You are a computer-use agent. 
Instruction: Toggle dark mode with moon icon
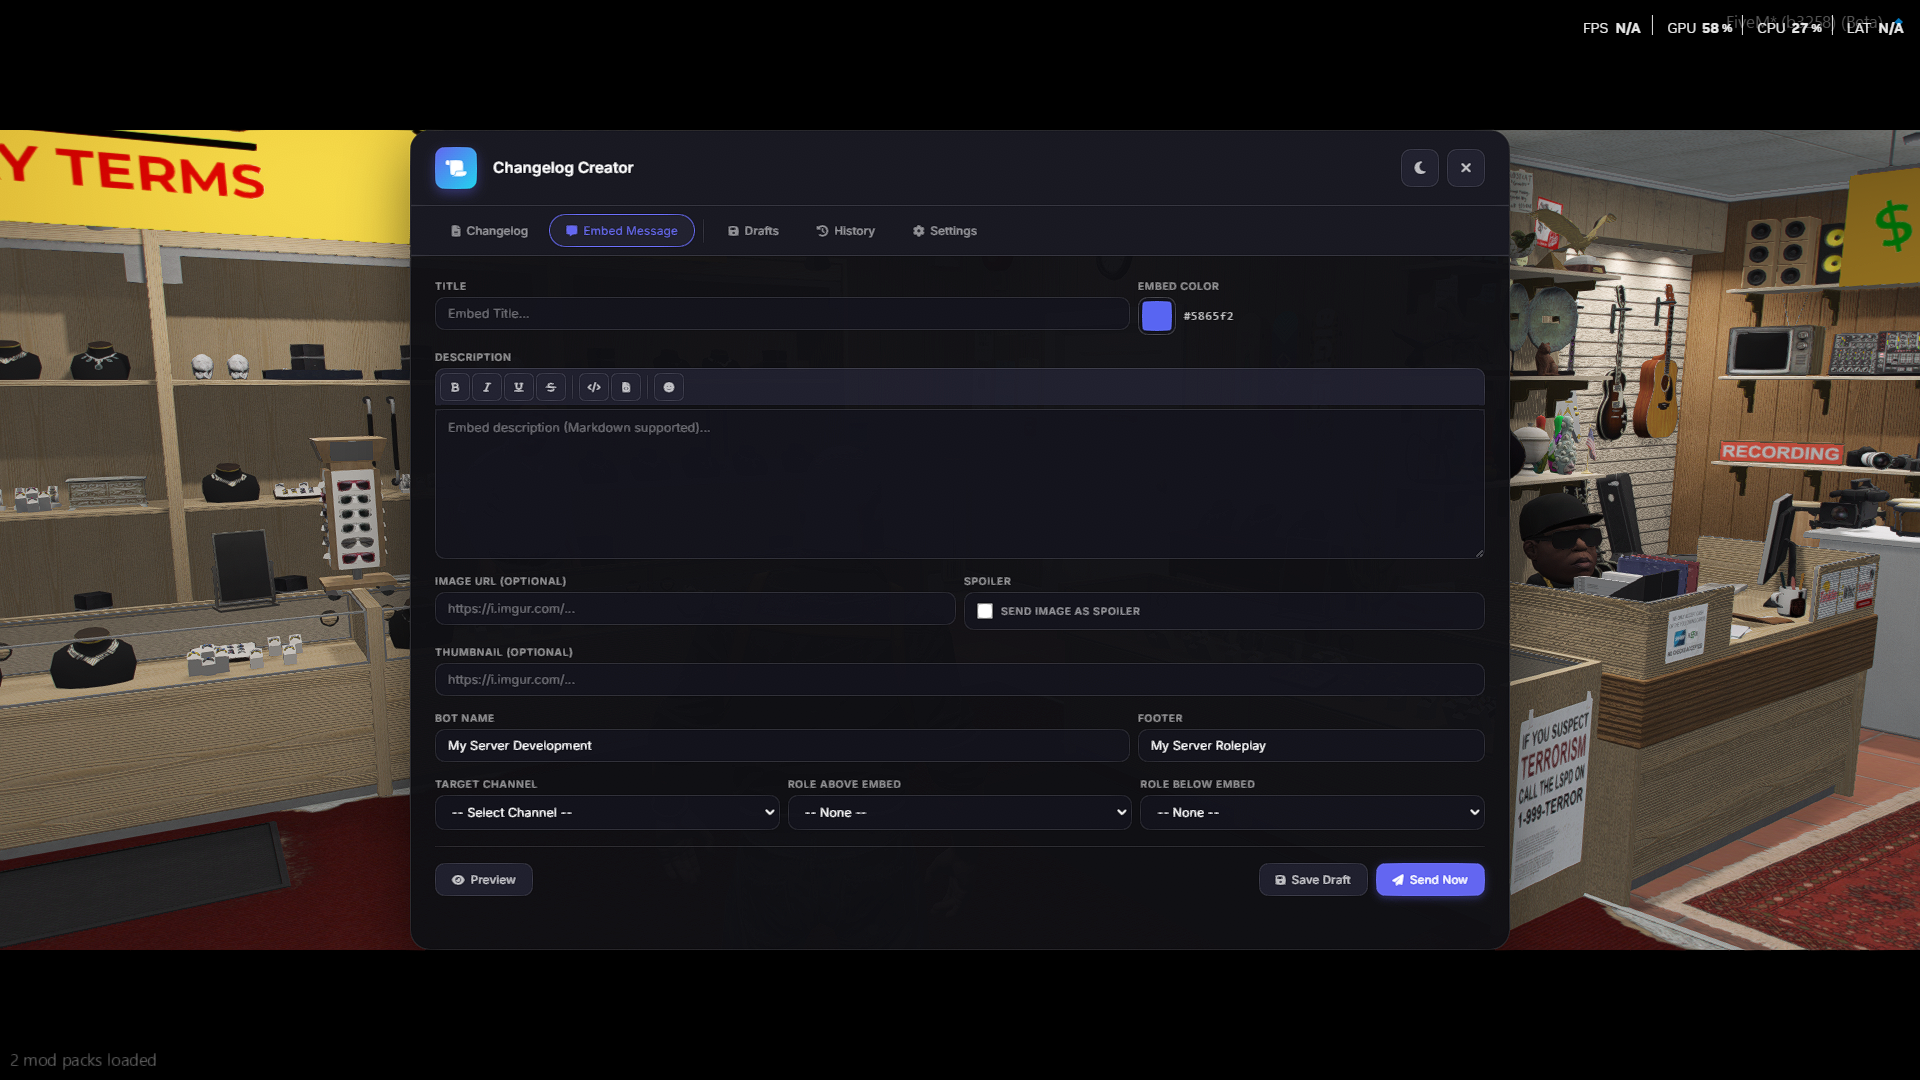click(x=1420, y=168)
